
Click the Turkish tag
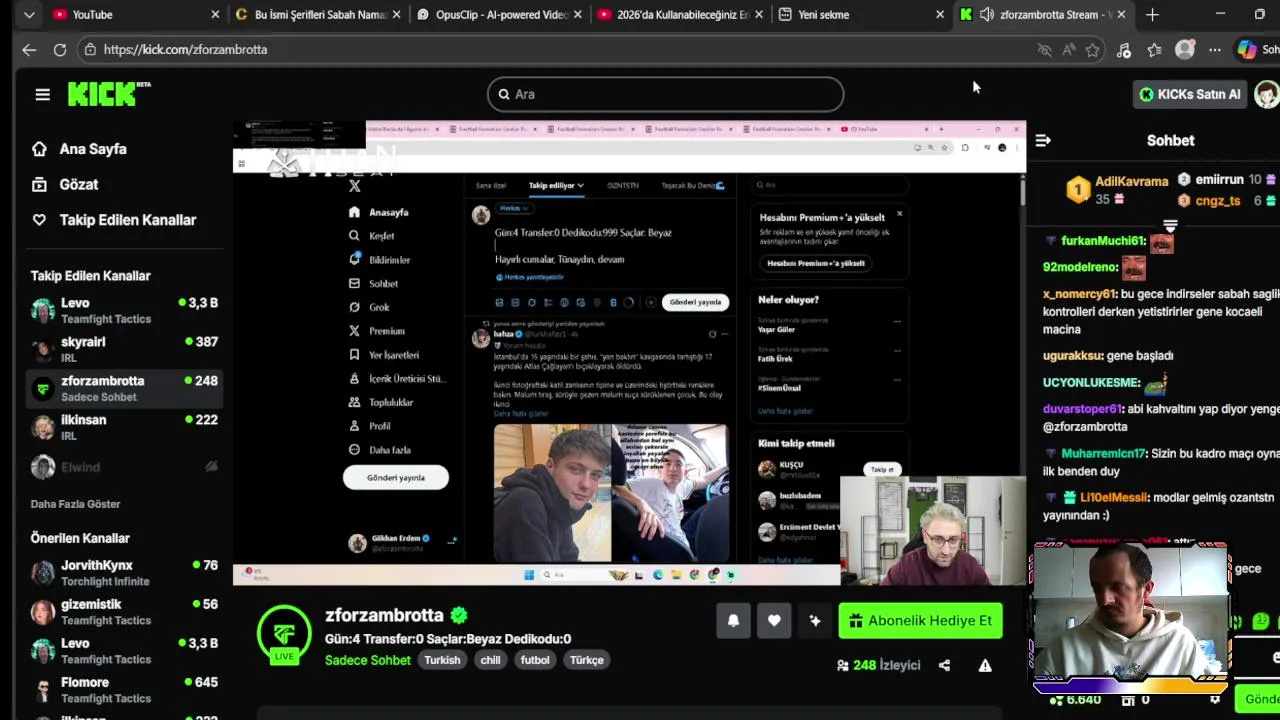click(x=442, y=660)
